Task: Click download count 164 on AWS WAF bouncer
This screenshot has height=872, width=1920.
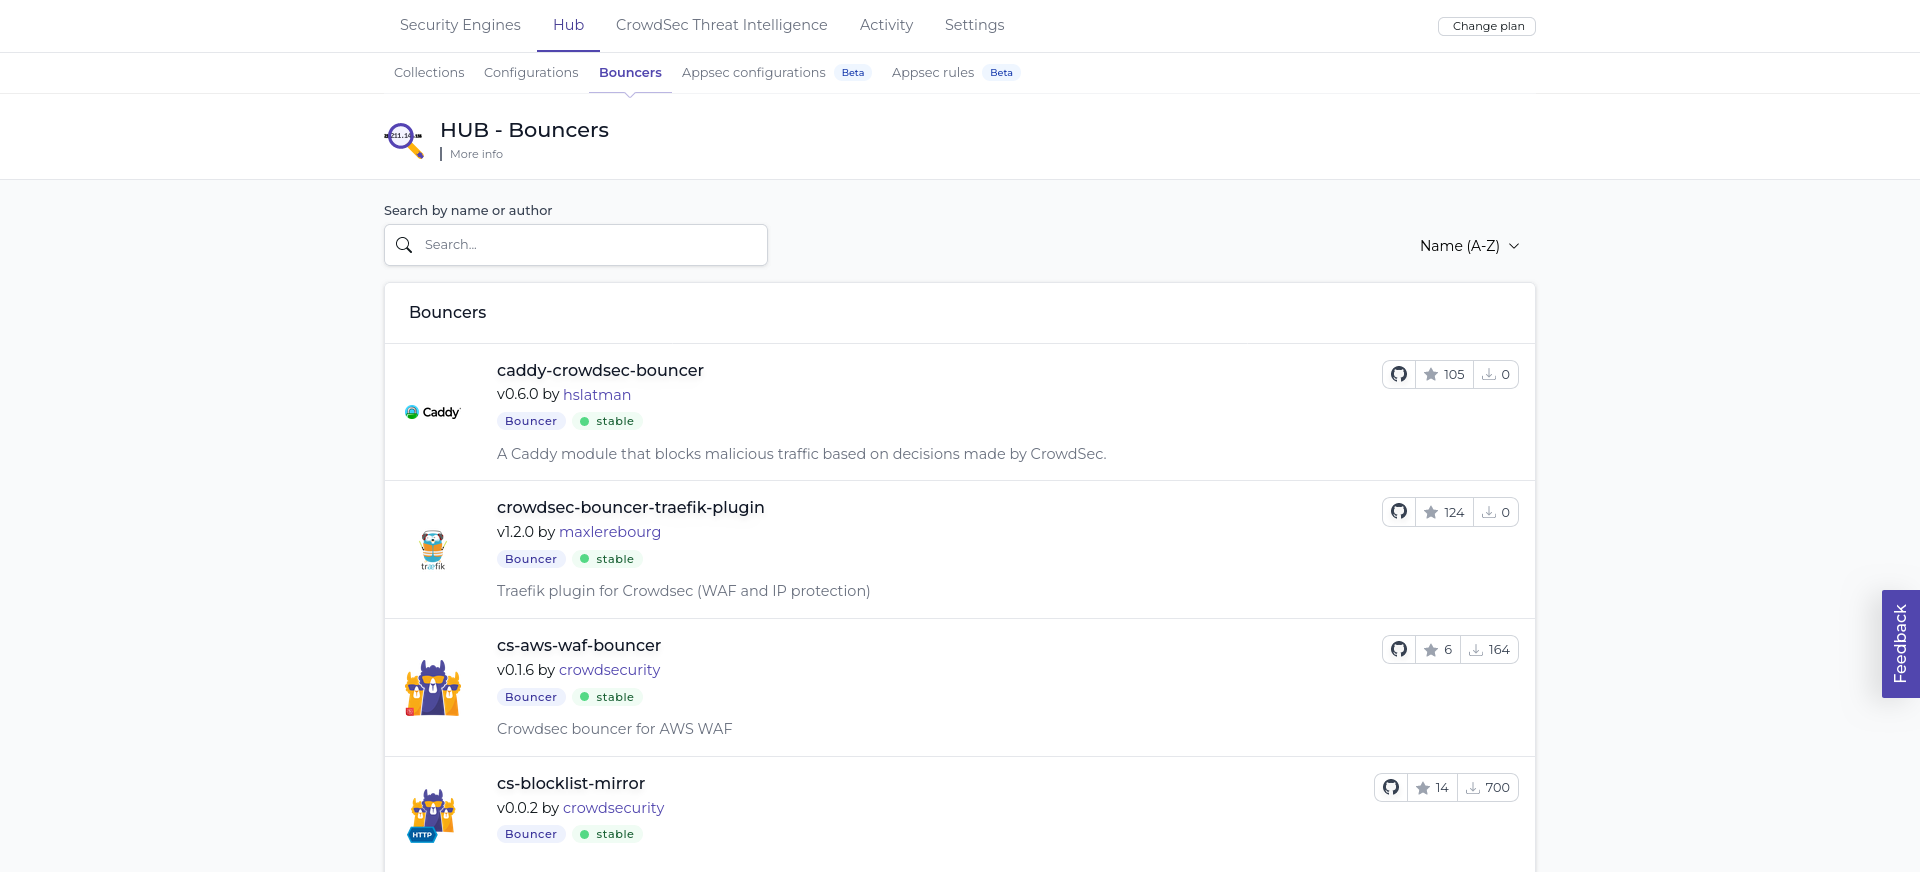Action: 1489,650
